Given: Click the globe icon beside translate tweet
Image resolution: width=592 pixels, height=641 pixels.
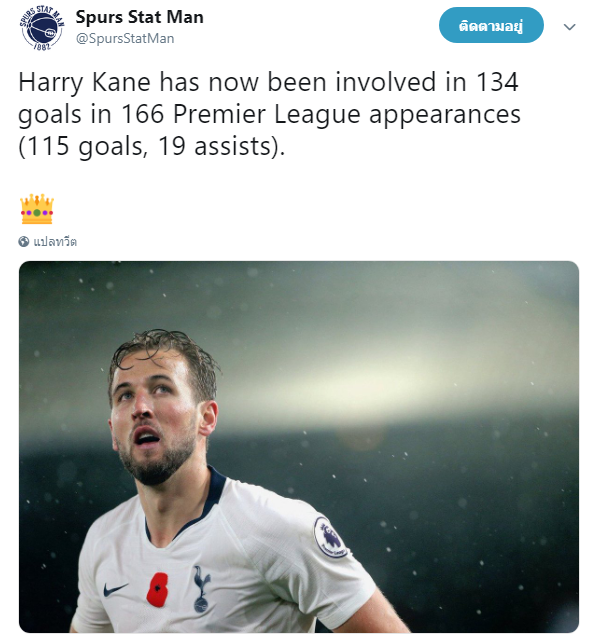Looking at the screenshot, I should tap(24, 242).
